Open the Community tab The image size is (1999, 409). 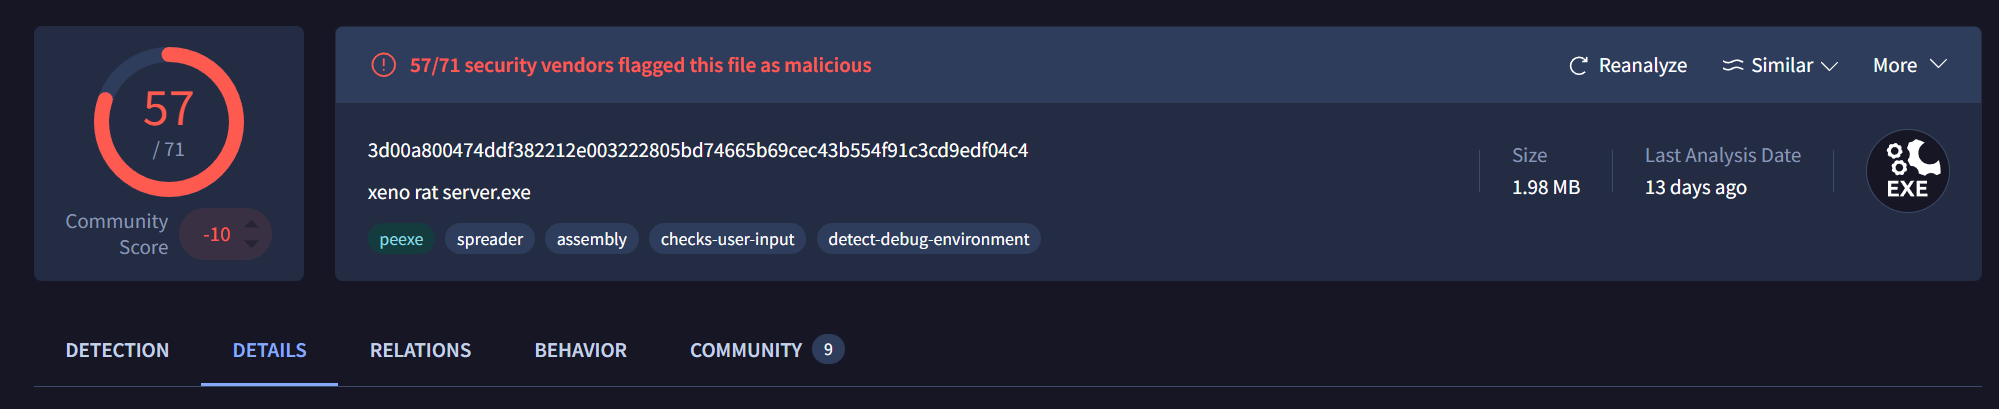[x=745, y=350]
